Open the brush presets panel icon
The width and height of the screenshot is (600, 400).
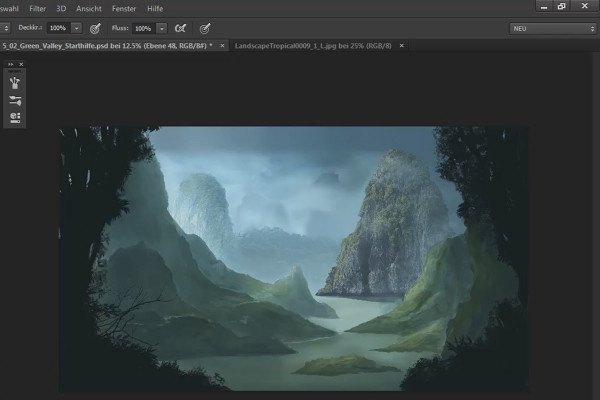[x=15, y=100]
